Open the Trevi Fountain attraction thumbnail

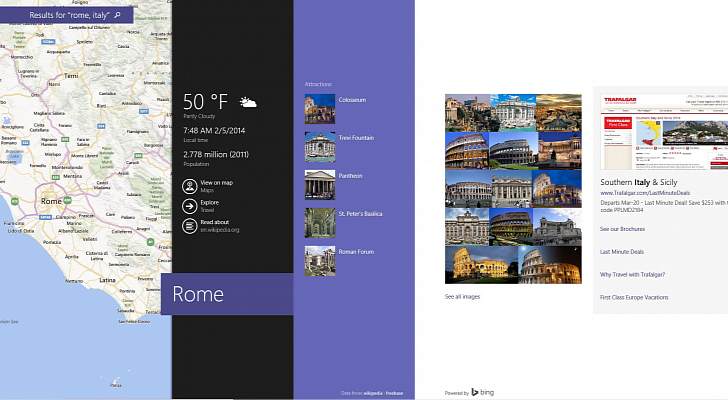320,146
